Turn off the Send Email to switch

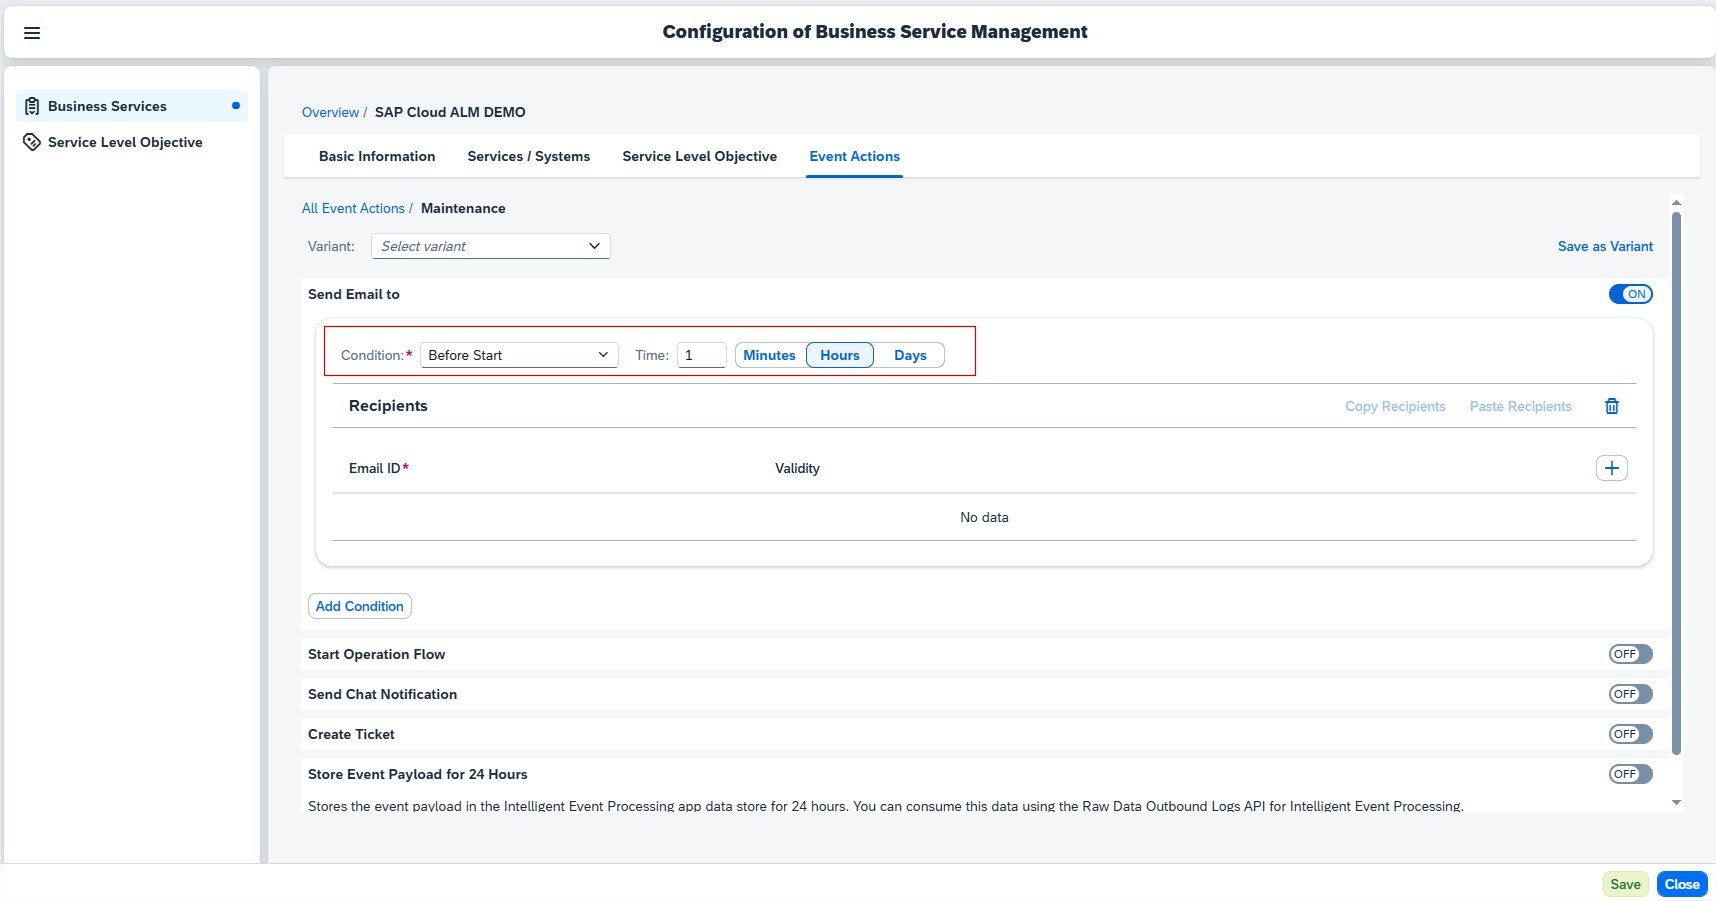pos(1630,294)
